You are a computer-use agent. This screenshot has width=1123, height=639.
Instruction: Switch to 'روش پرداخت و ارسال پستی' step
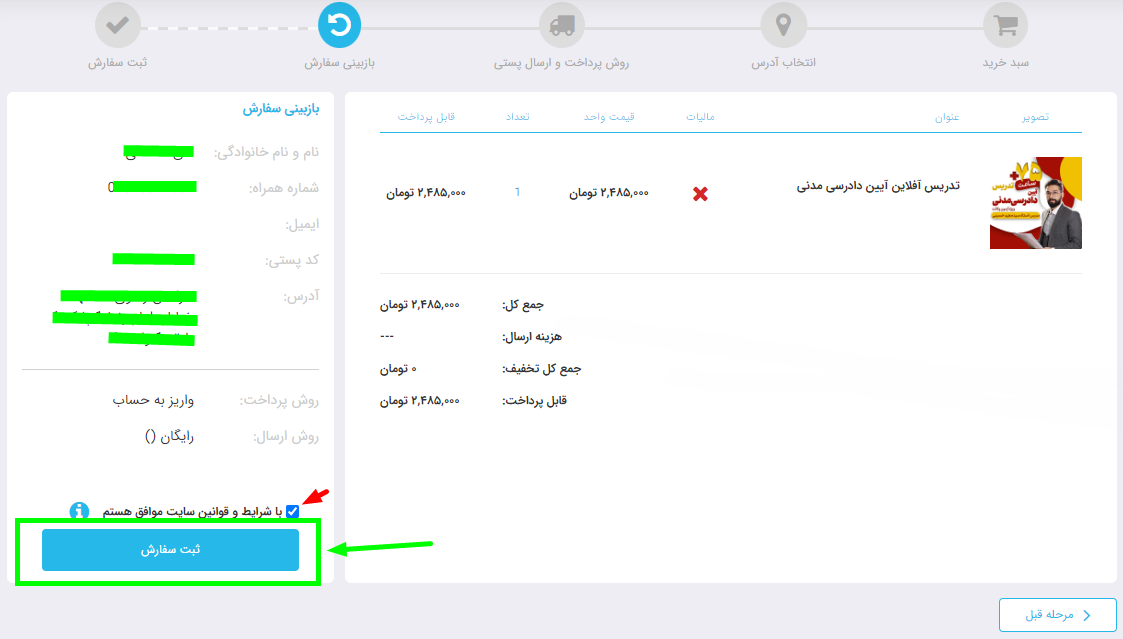coord(561,63)
